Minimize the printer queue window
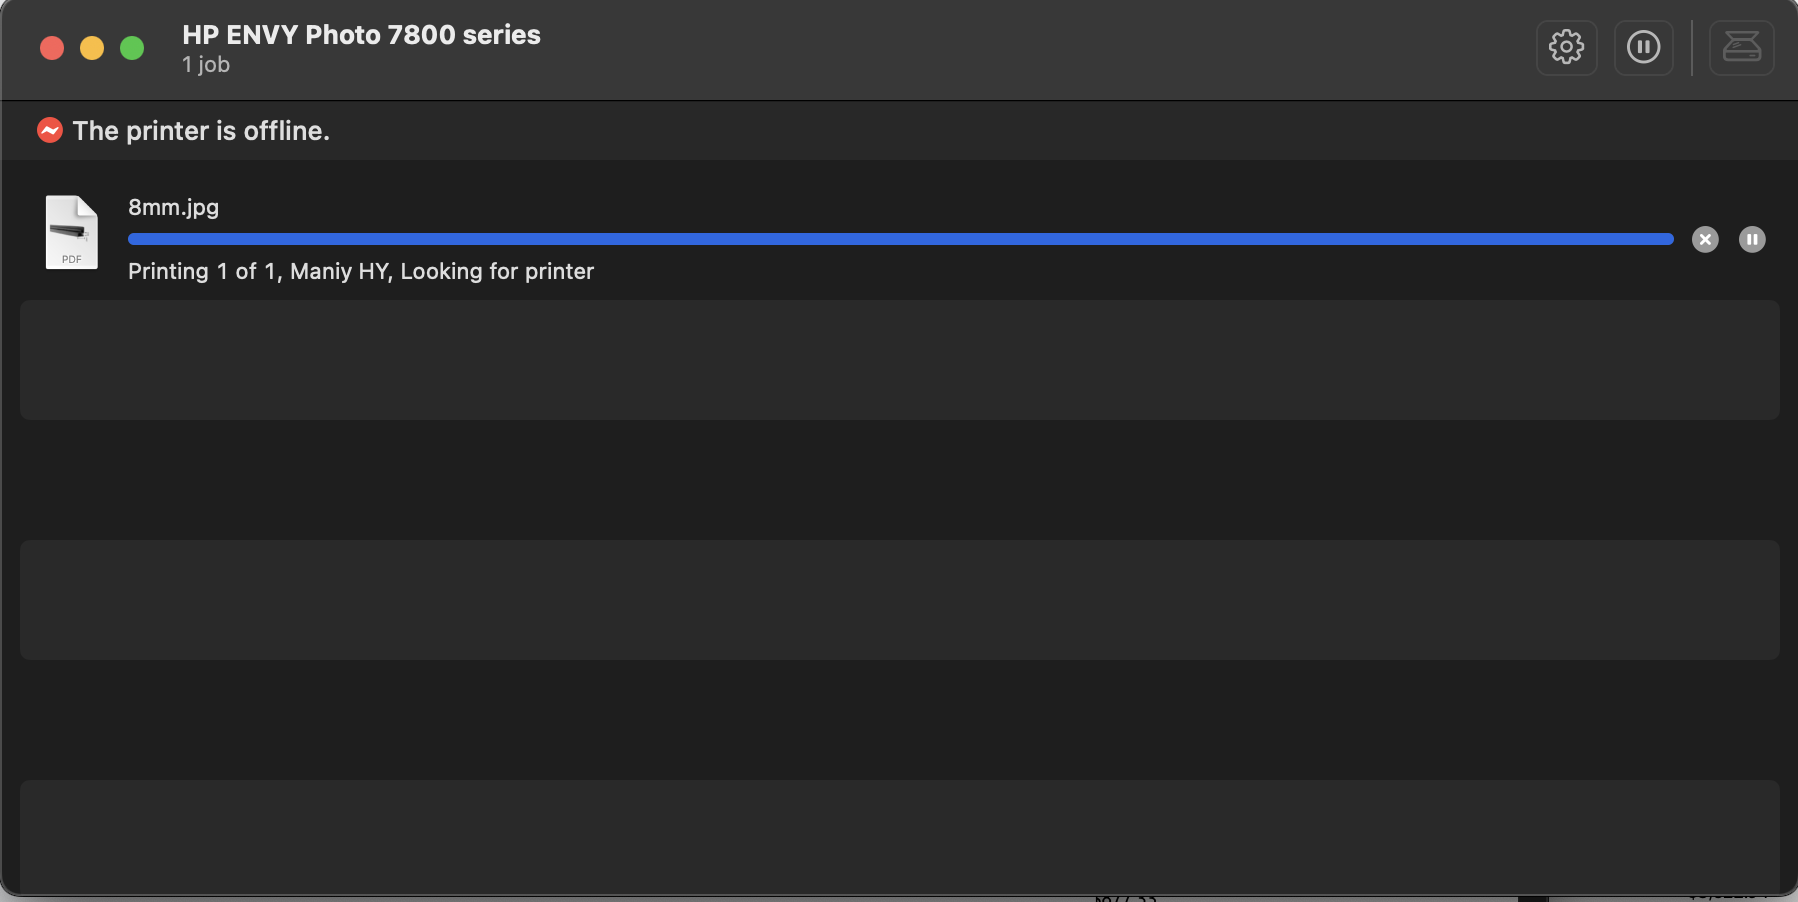This screenshot has width=1798, height=902. pos(92,48)
